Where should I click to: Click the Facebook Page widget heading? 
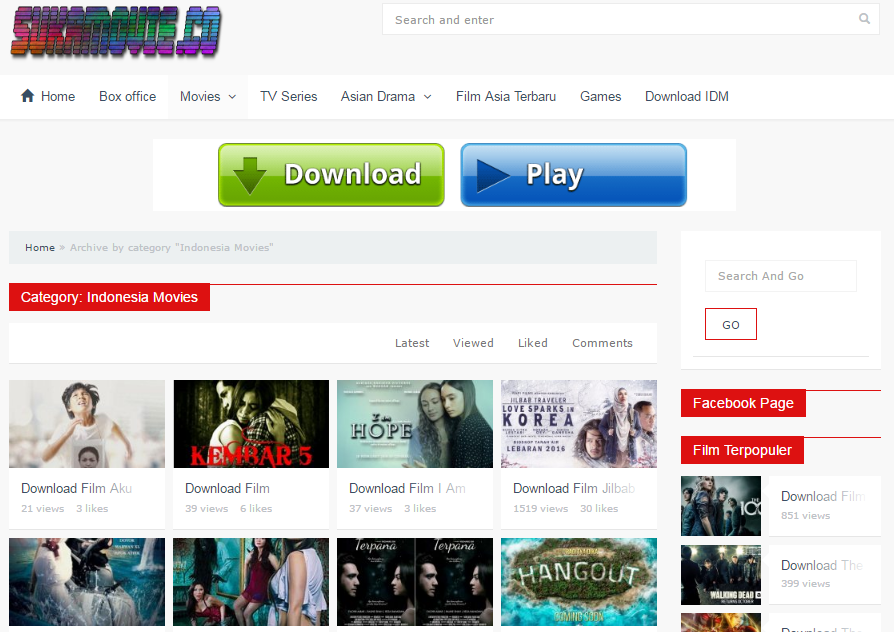(x=743, y=403)
